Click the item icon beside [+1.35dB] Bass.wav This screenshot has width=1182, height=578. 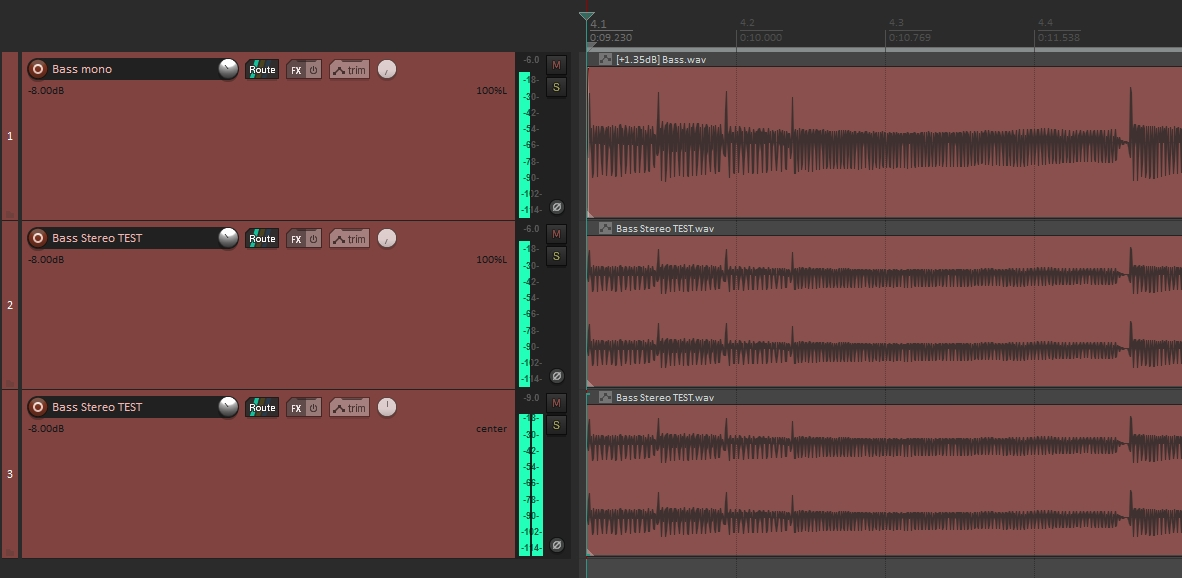pyautogui.click(x=605, y=59)
